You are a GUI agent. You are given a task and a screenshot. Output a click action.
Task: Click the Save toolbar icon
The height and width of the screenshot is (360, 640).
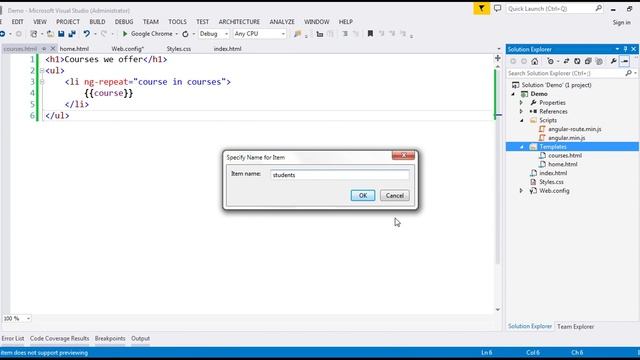(x=61, y=34)
